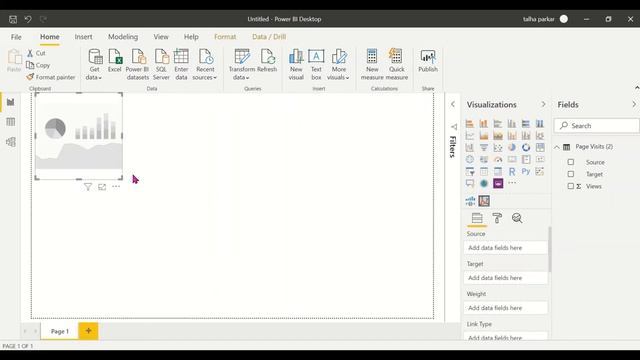This screenshot has width=640, height=360.
Task: Select the Funnel visual
Action: point(484,147)
